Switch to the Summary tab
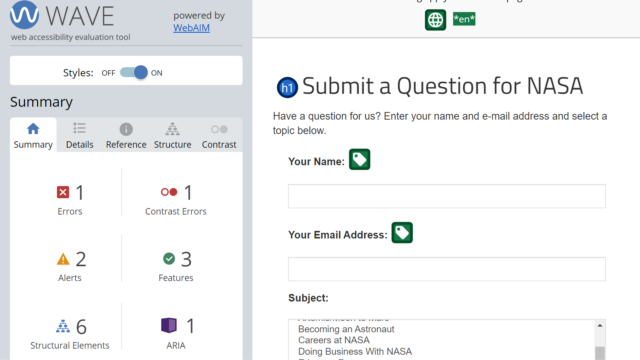Image resolution: width=640 pixels, height=360 pixels. click(33, 136)
